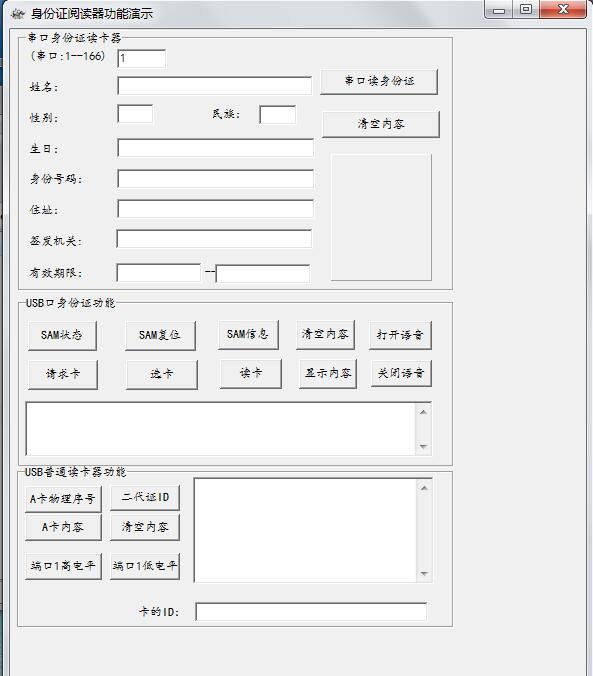Clear the serial reader fields with 清空内容
Viewport: 593px width, 676px height.
point(381,125)
